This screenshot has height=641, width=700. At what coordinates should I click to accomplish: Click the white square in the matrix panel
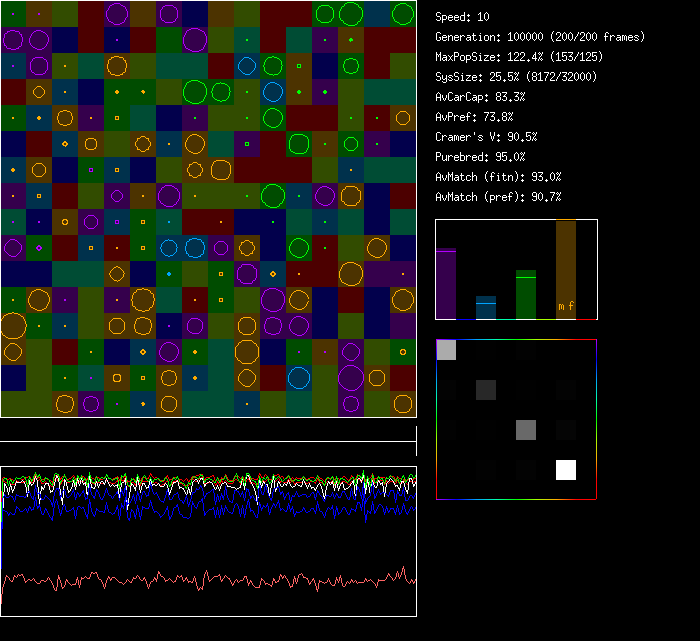coord(566,470)
